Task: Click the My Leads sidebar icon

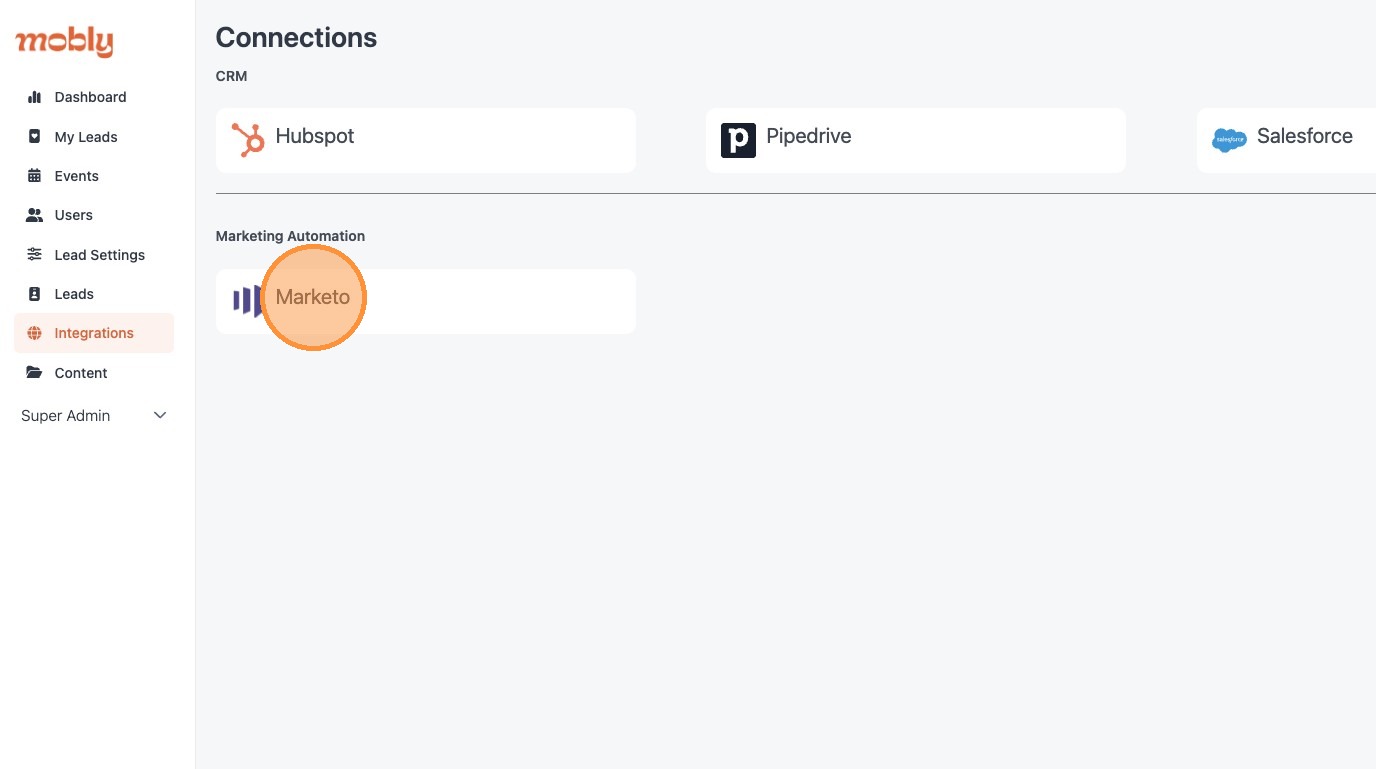Action: point(35,137)
